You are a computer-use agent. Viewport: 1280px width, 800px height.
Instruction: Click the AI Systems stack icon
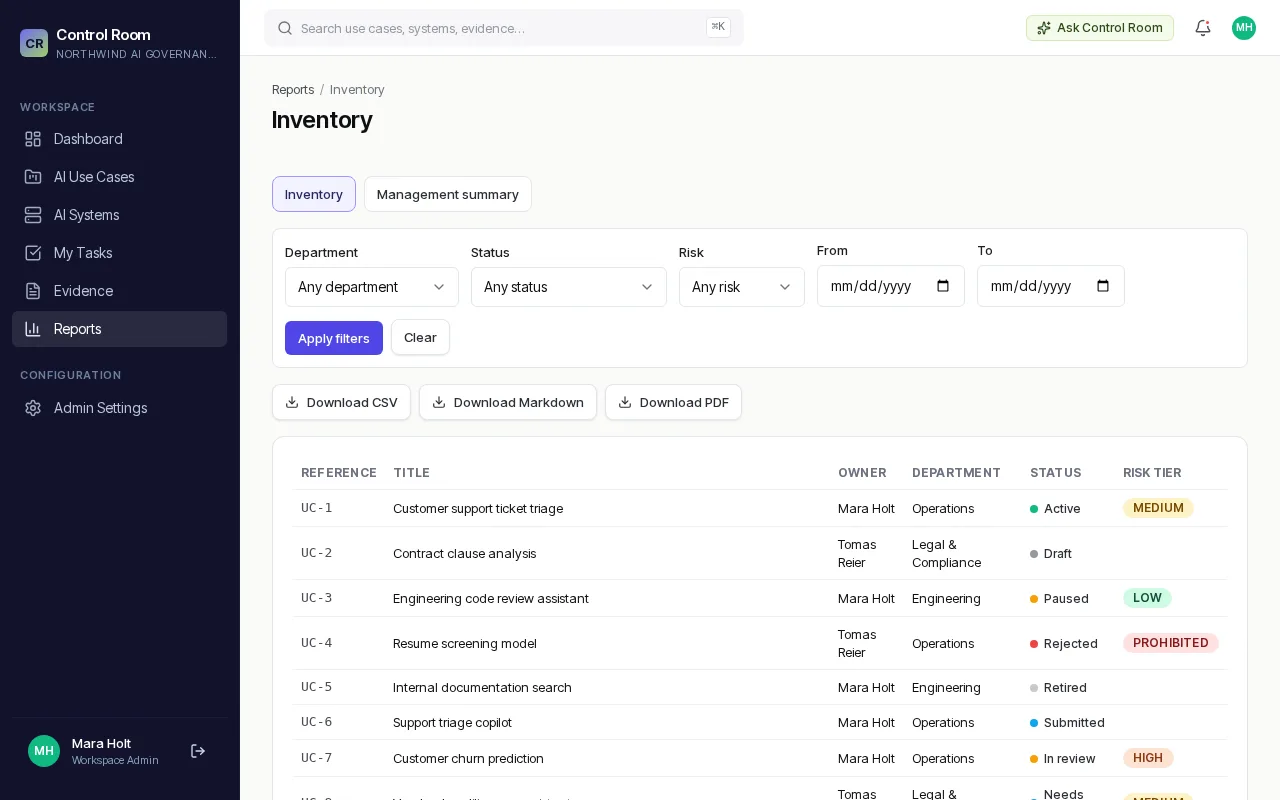click(x=33, y=215)
